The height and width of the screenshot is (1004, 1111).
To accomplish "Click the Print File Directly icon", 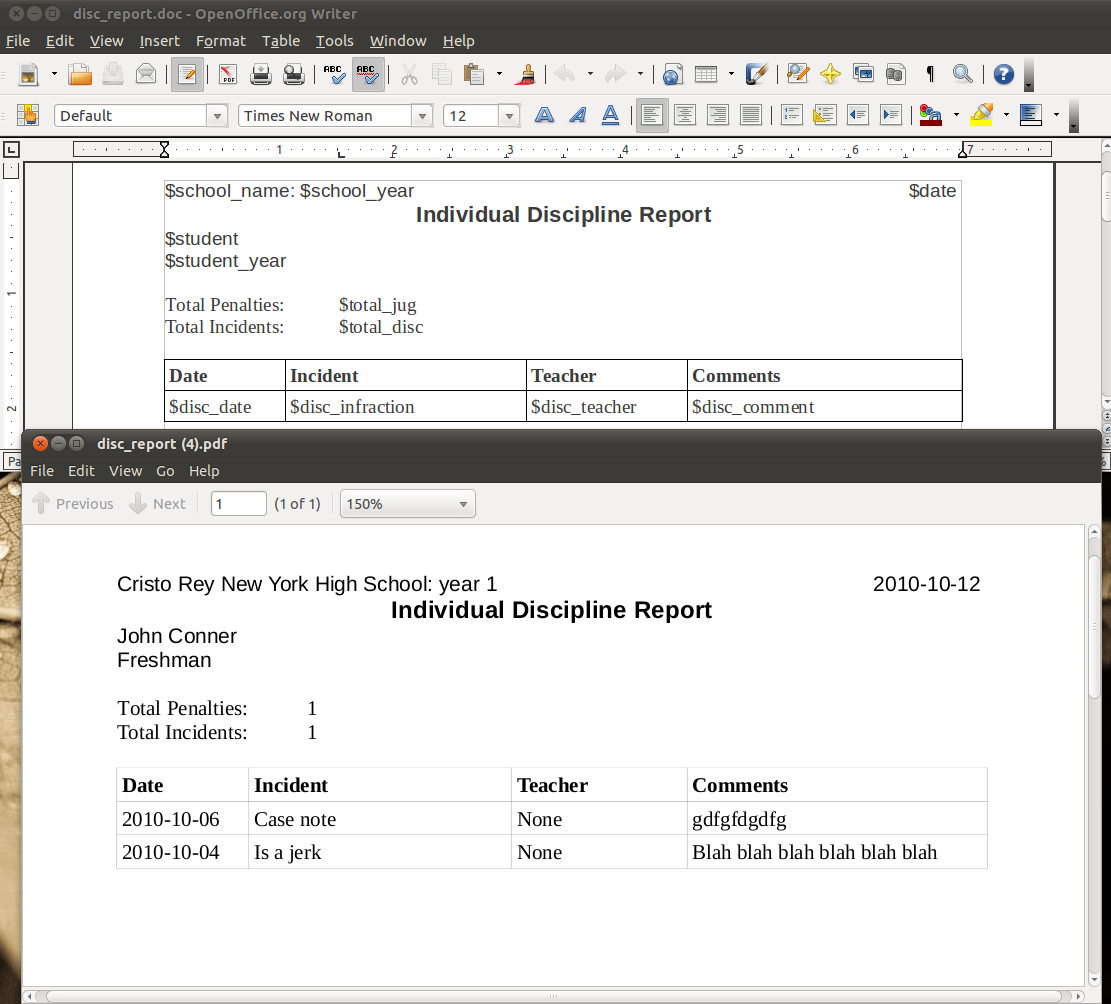I will (x=260, y=74).
